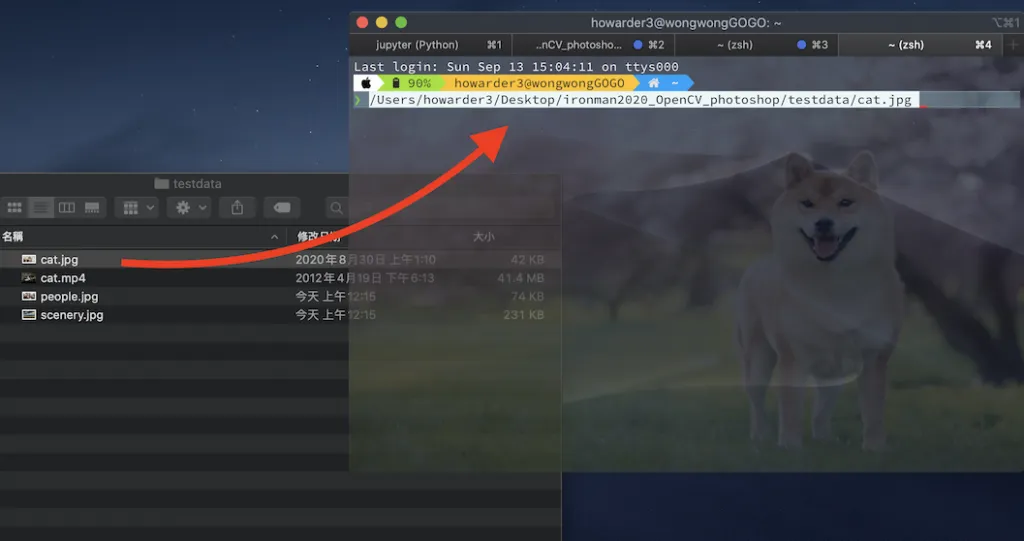Open the Finder group-by dropdown
Viewport: 1024px width, 541px height.
[136, 208]
